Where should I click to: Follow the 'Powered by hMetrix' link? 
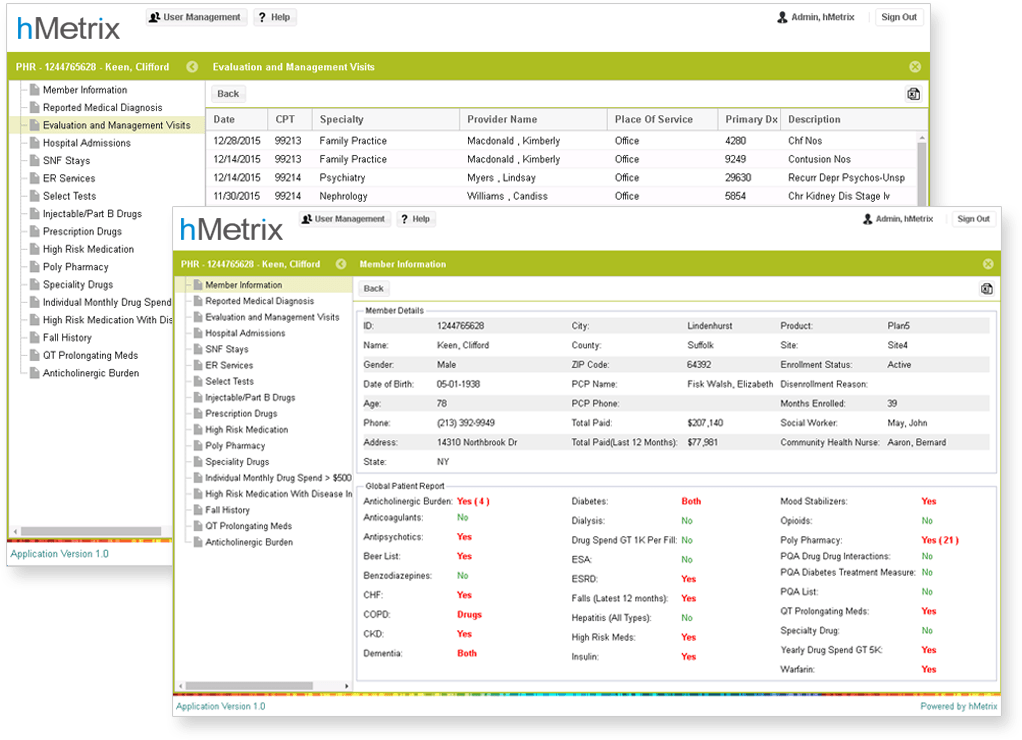click(x=959, y=706)
